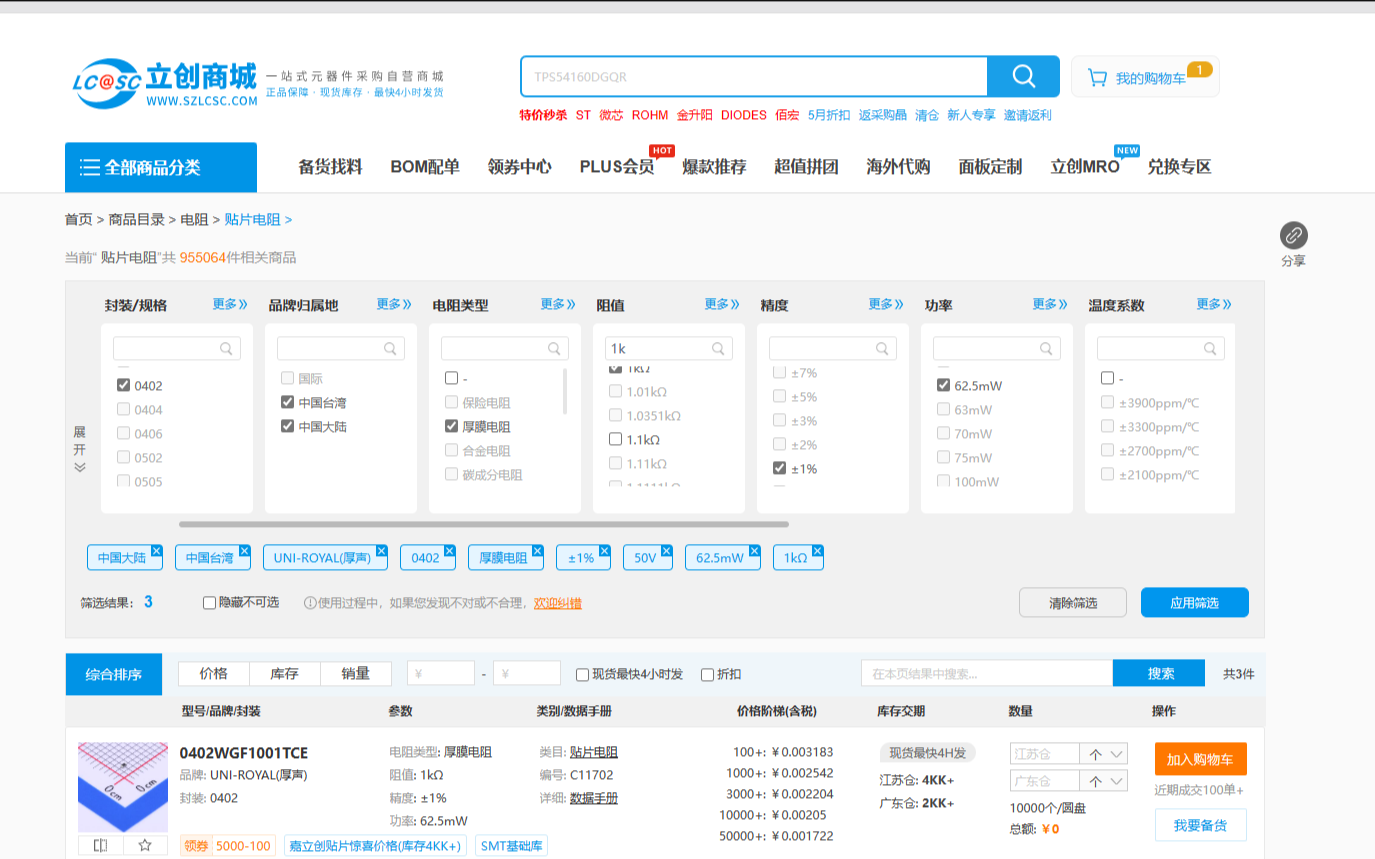This screenshot has width=1375, height=859.
Task: Click the 应用筛选 button
Action: click(1194, 603)
